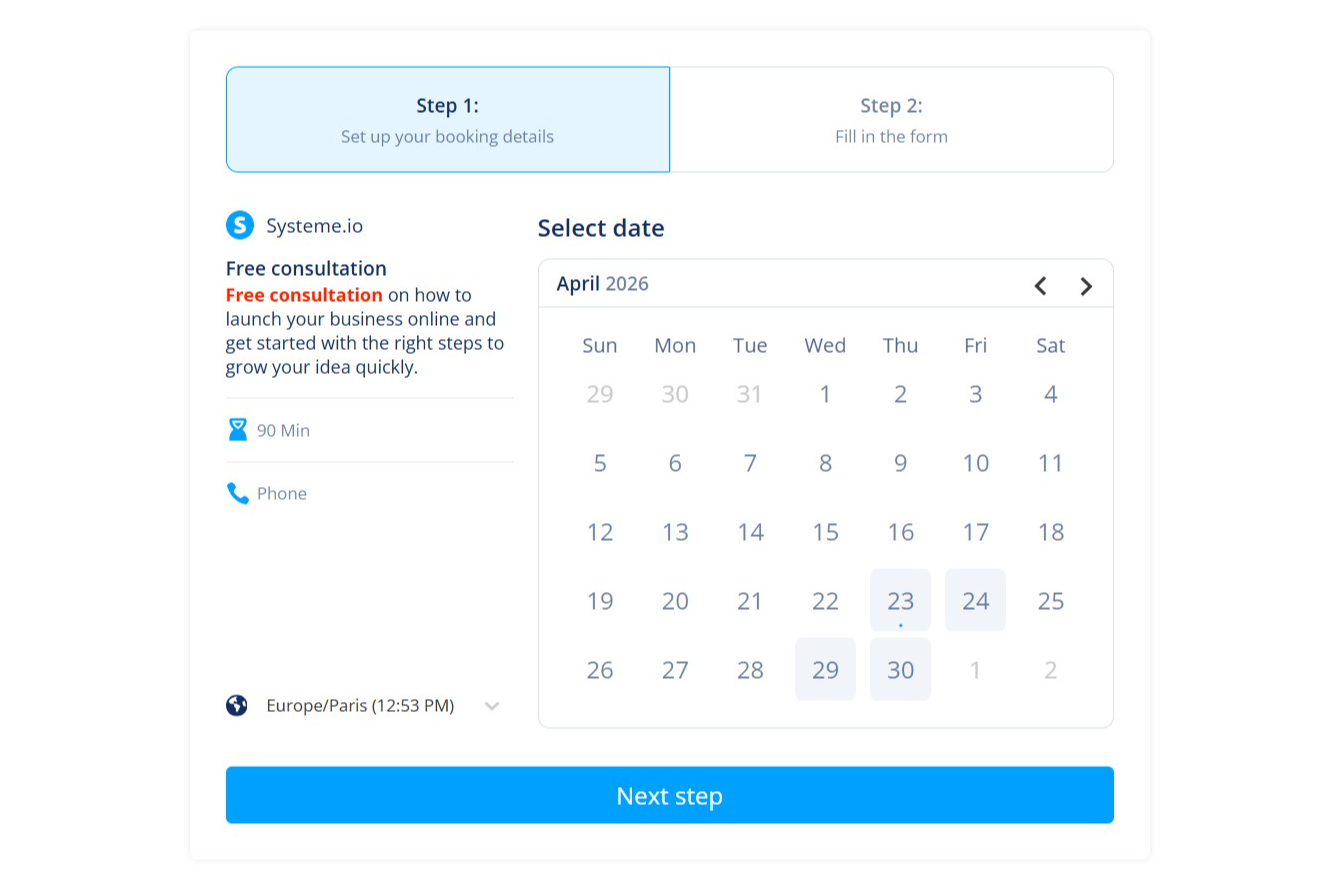
Task: Click the 90 Min duration label
Action: tap(283, 431)
